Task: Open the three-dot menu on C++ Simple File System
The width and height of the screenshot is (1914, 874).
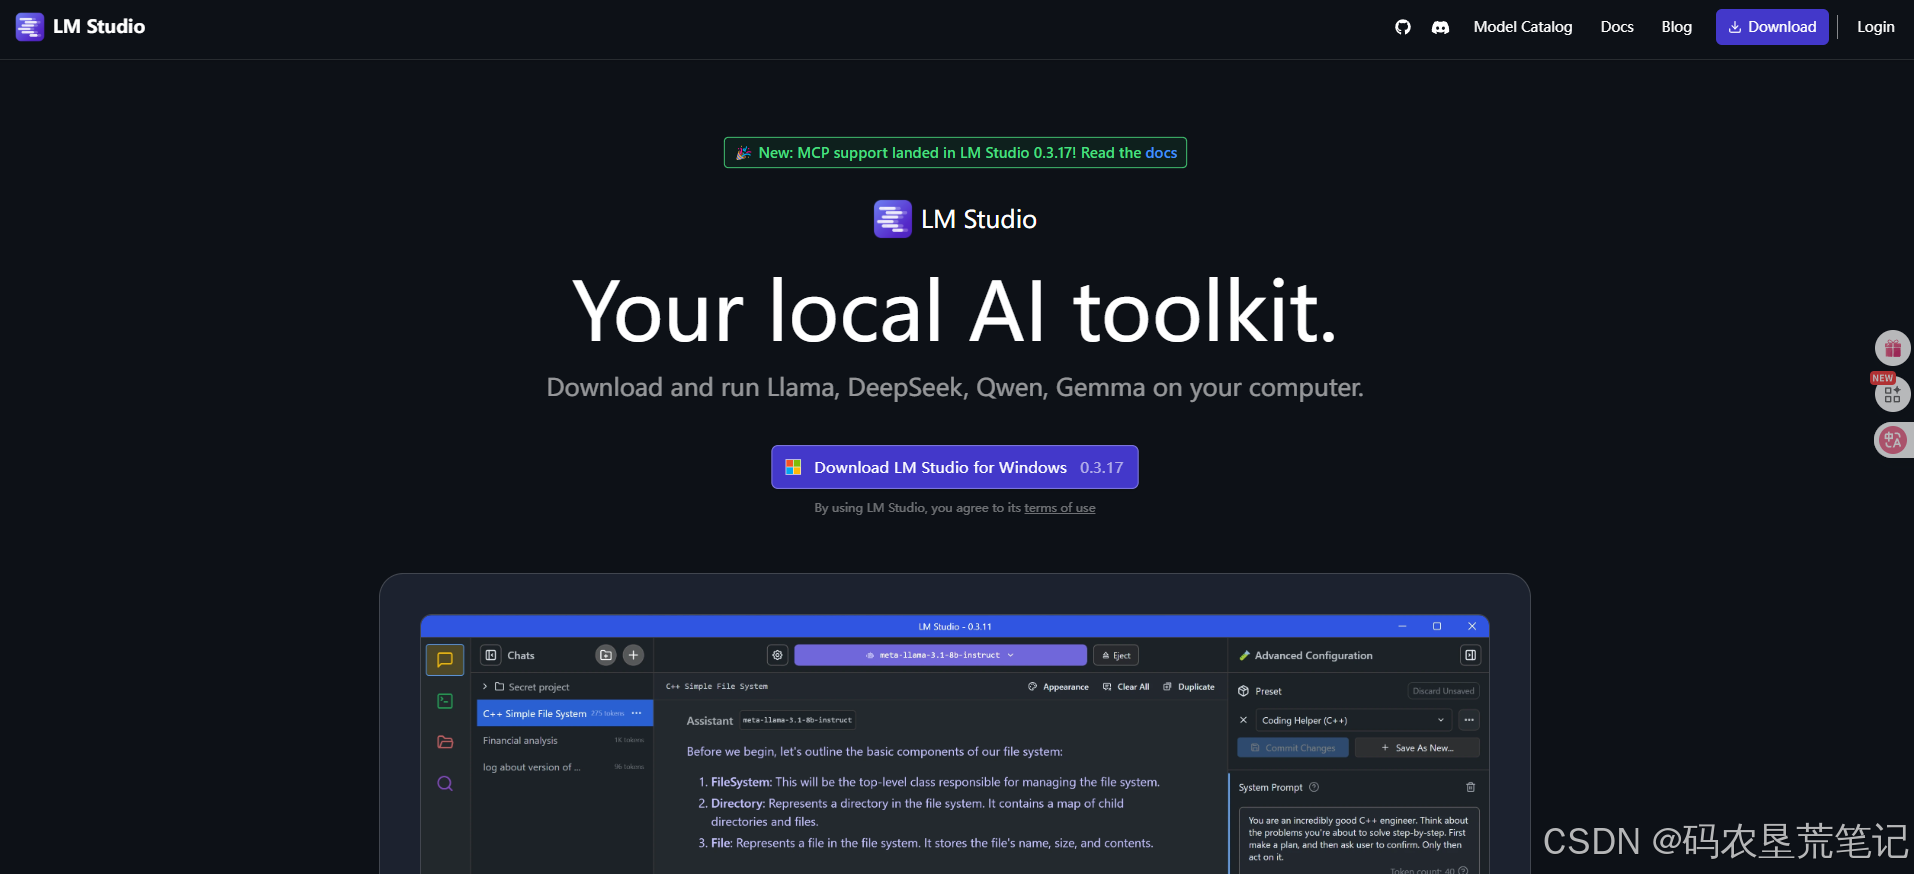Action: click(x=637, y=713)
